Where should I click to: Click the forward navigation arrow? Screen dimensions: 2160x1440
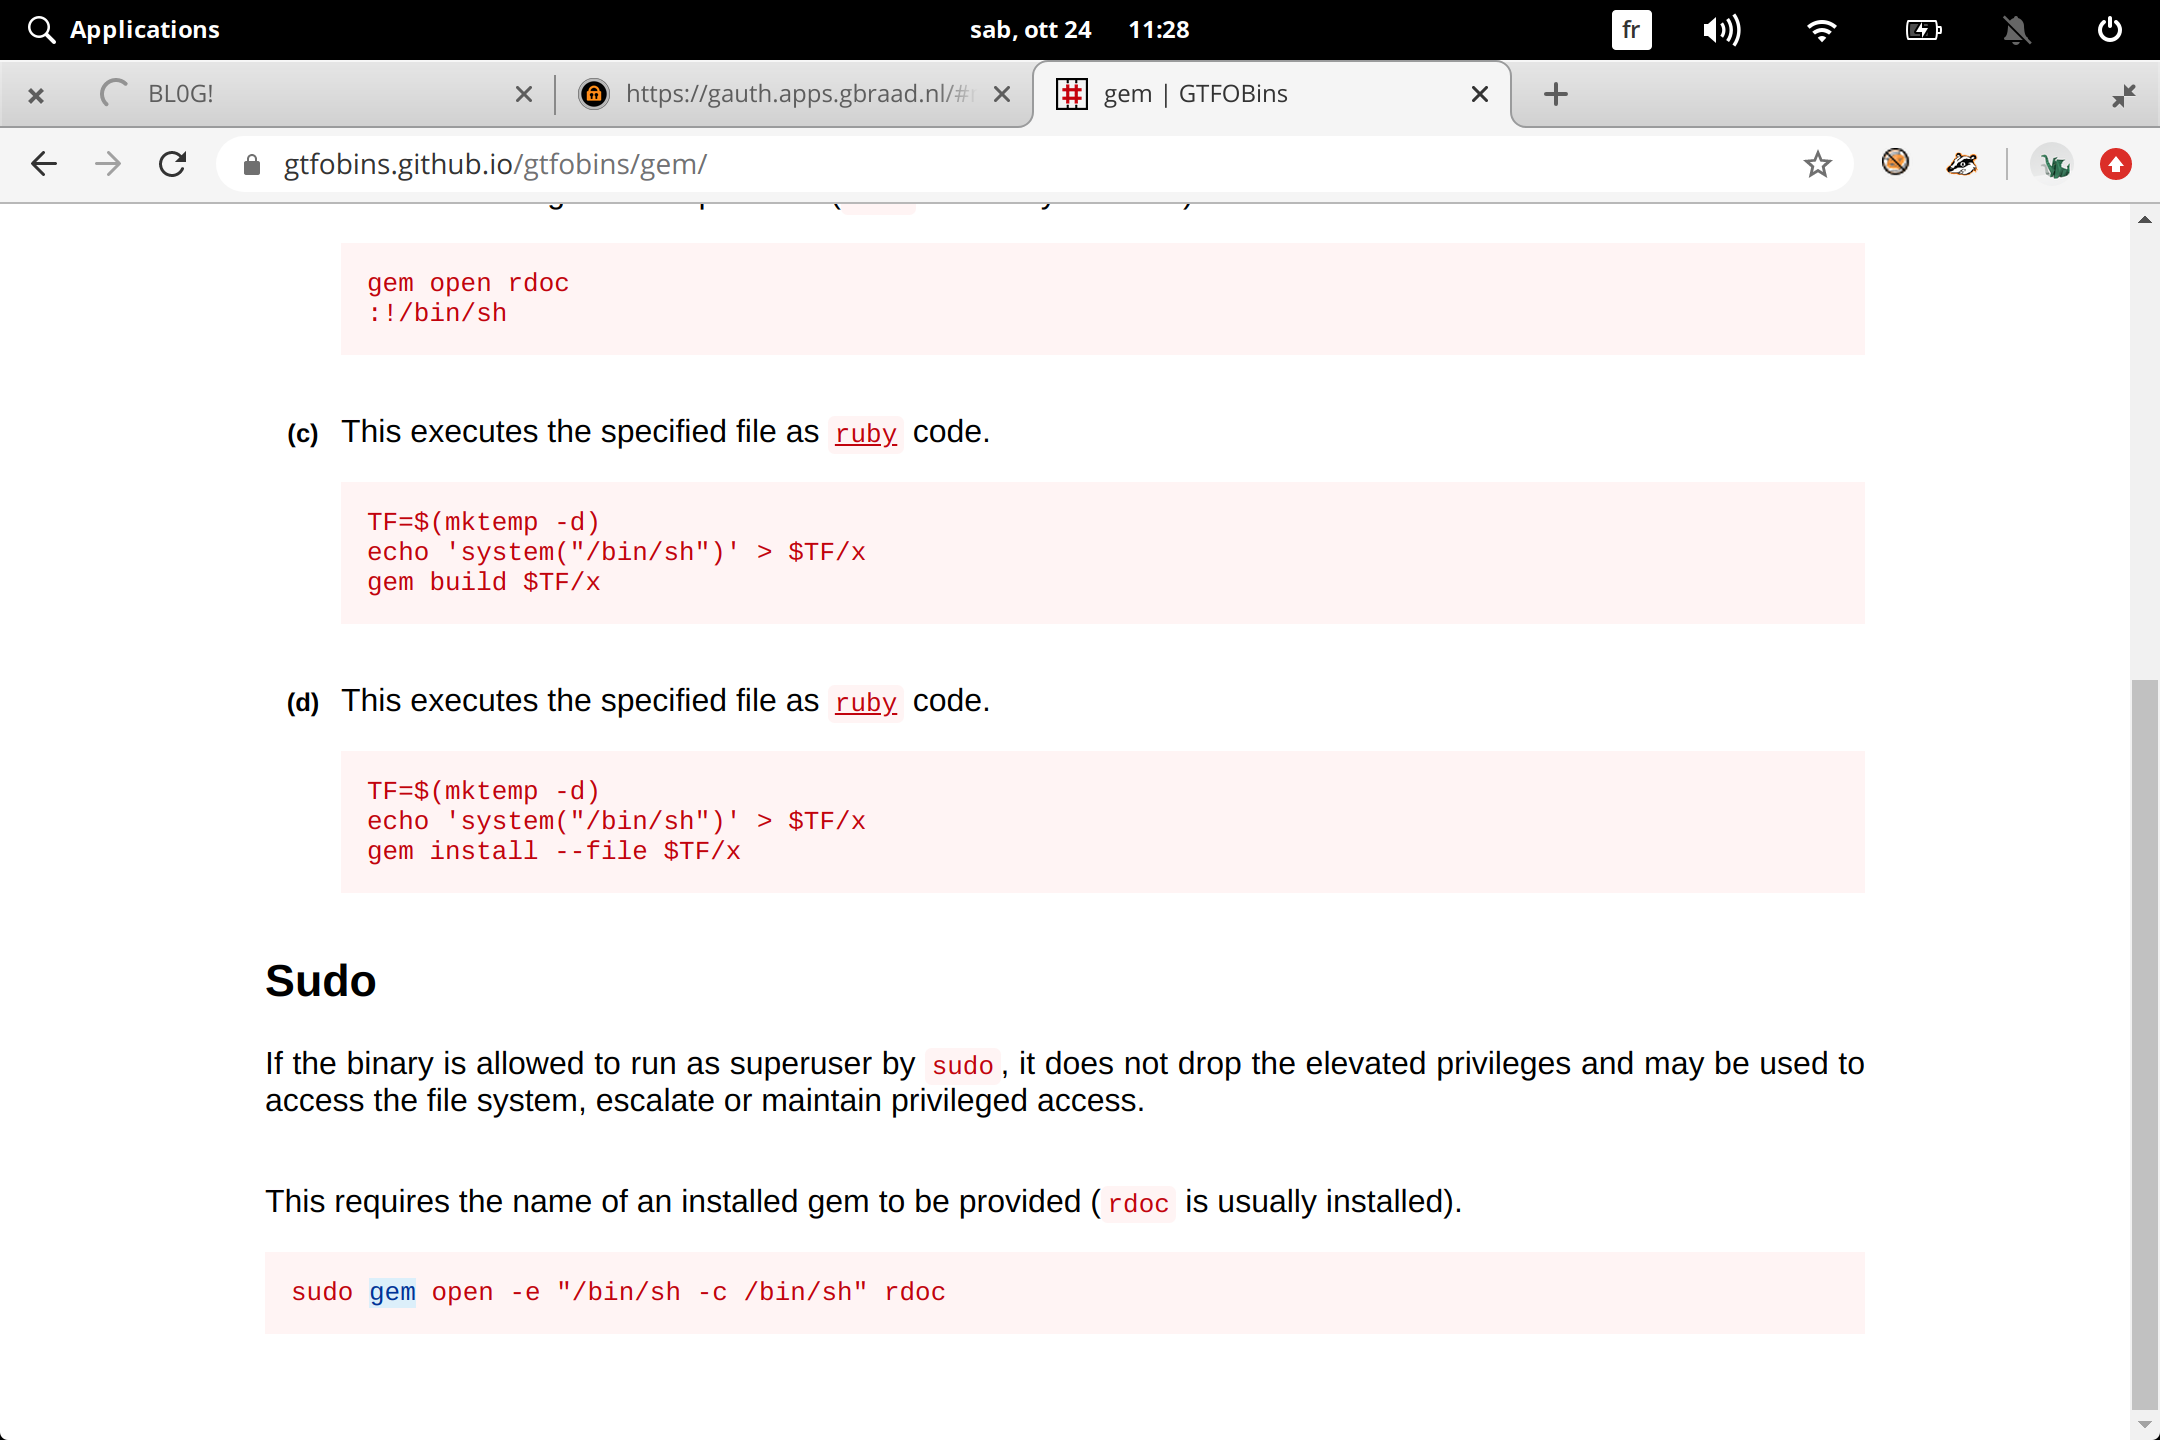tap(108, 164)
